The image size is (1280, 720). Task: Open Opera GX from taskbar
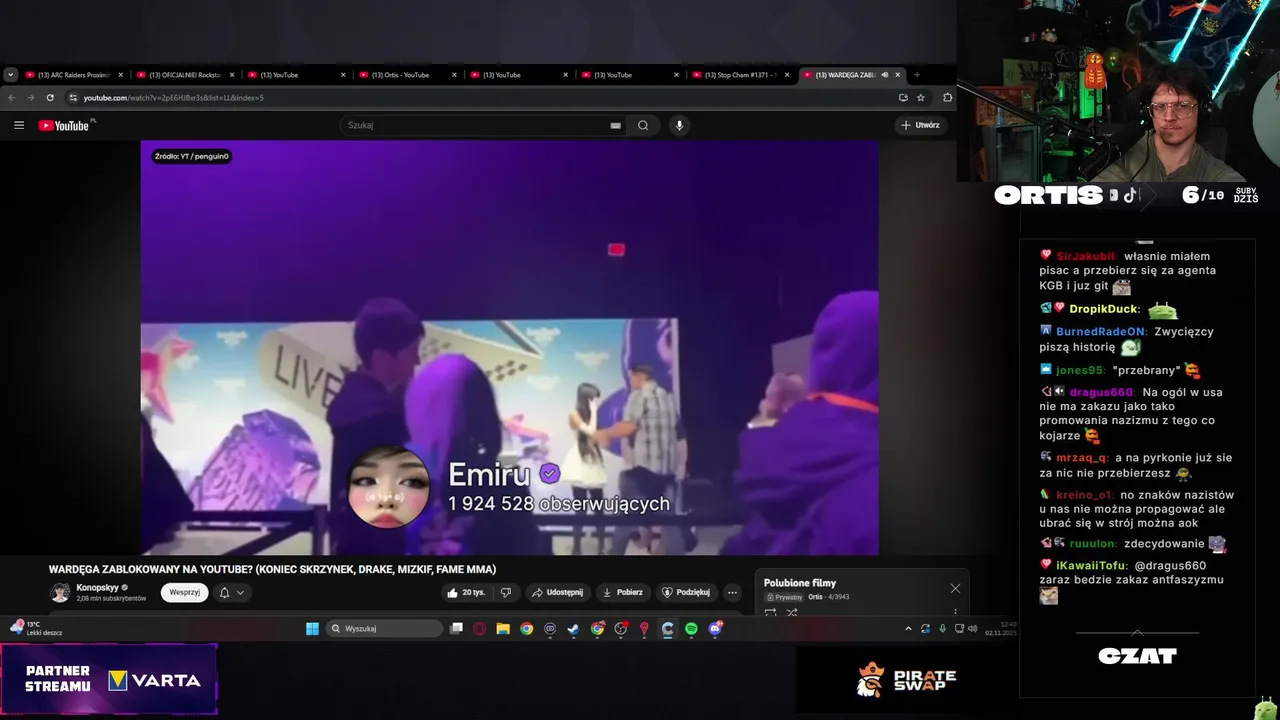[480, 628]
